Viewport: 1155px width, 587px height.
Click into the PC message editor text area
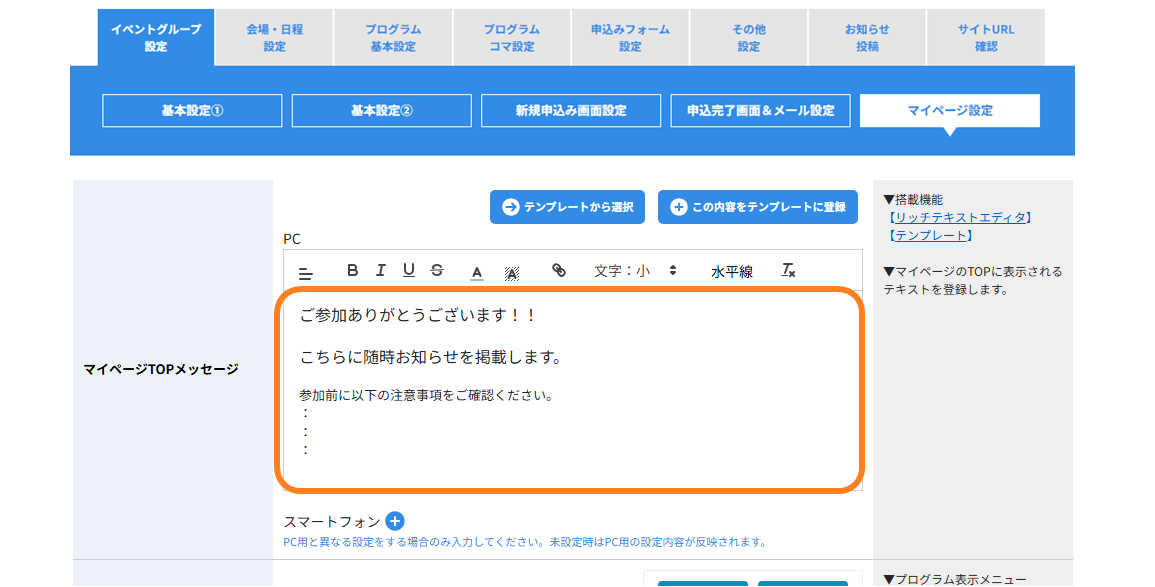point(572,390)
